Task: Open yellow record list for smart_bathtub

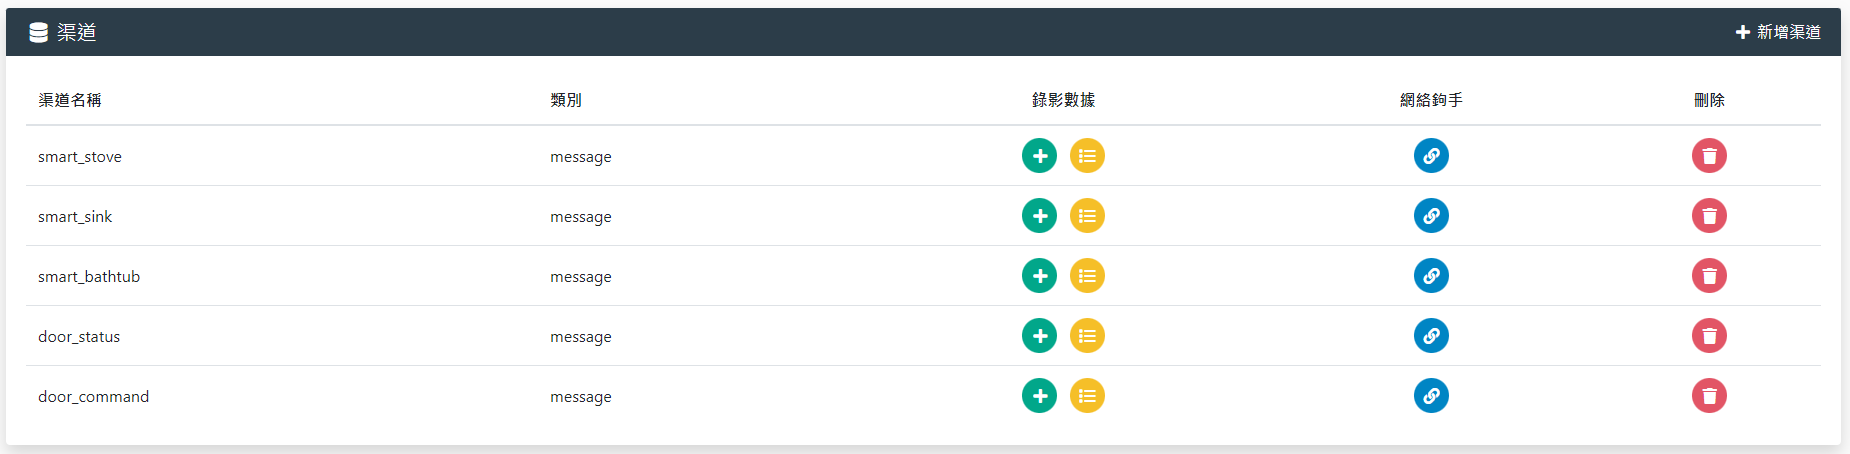Action: coord(1087,276)
